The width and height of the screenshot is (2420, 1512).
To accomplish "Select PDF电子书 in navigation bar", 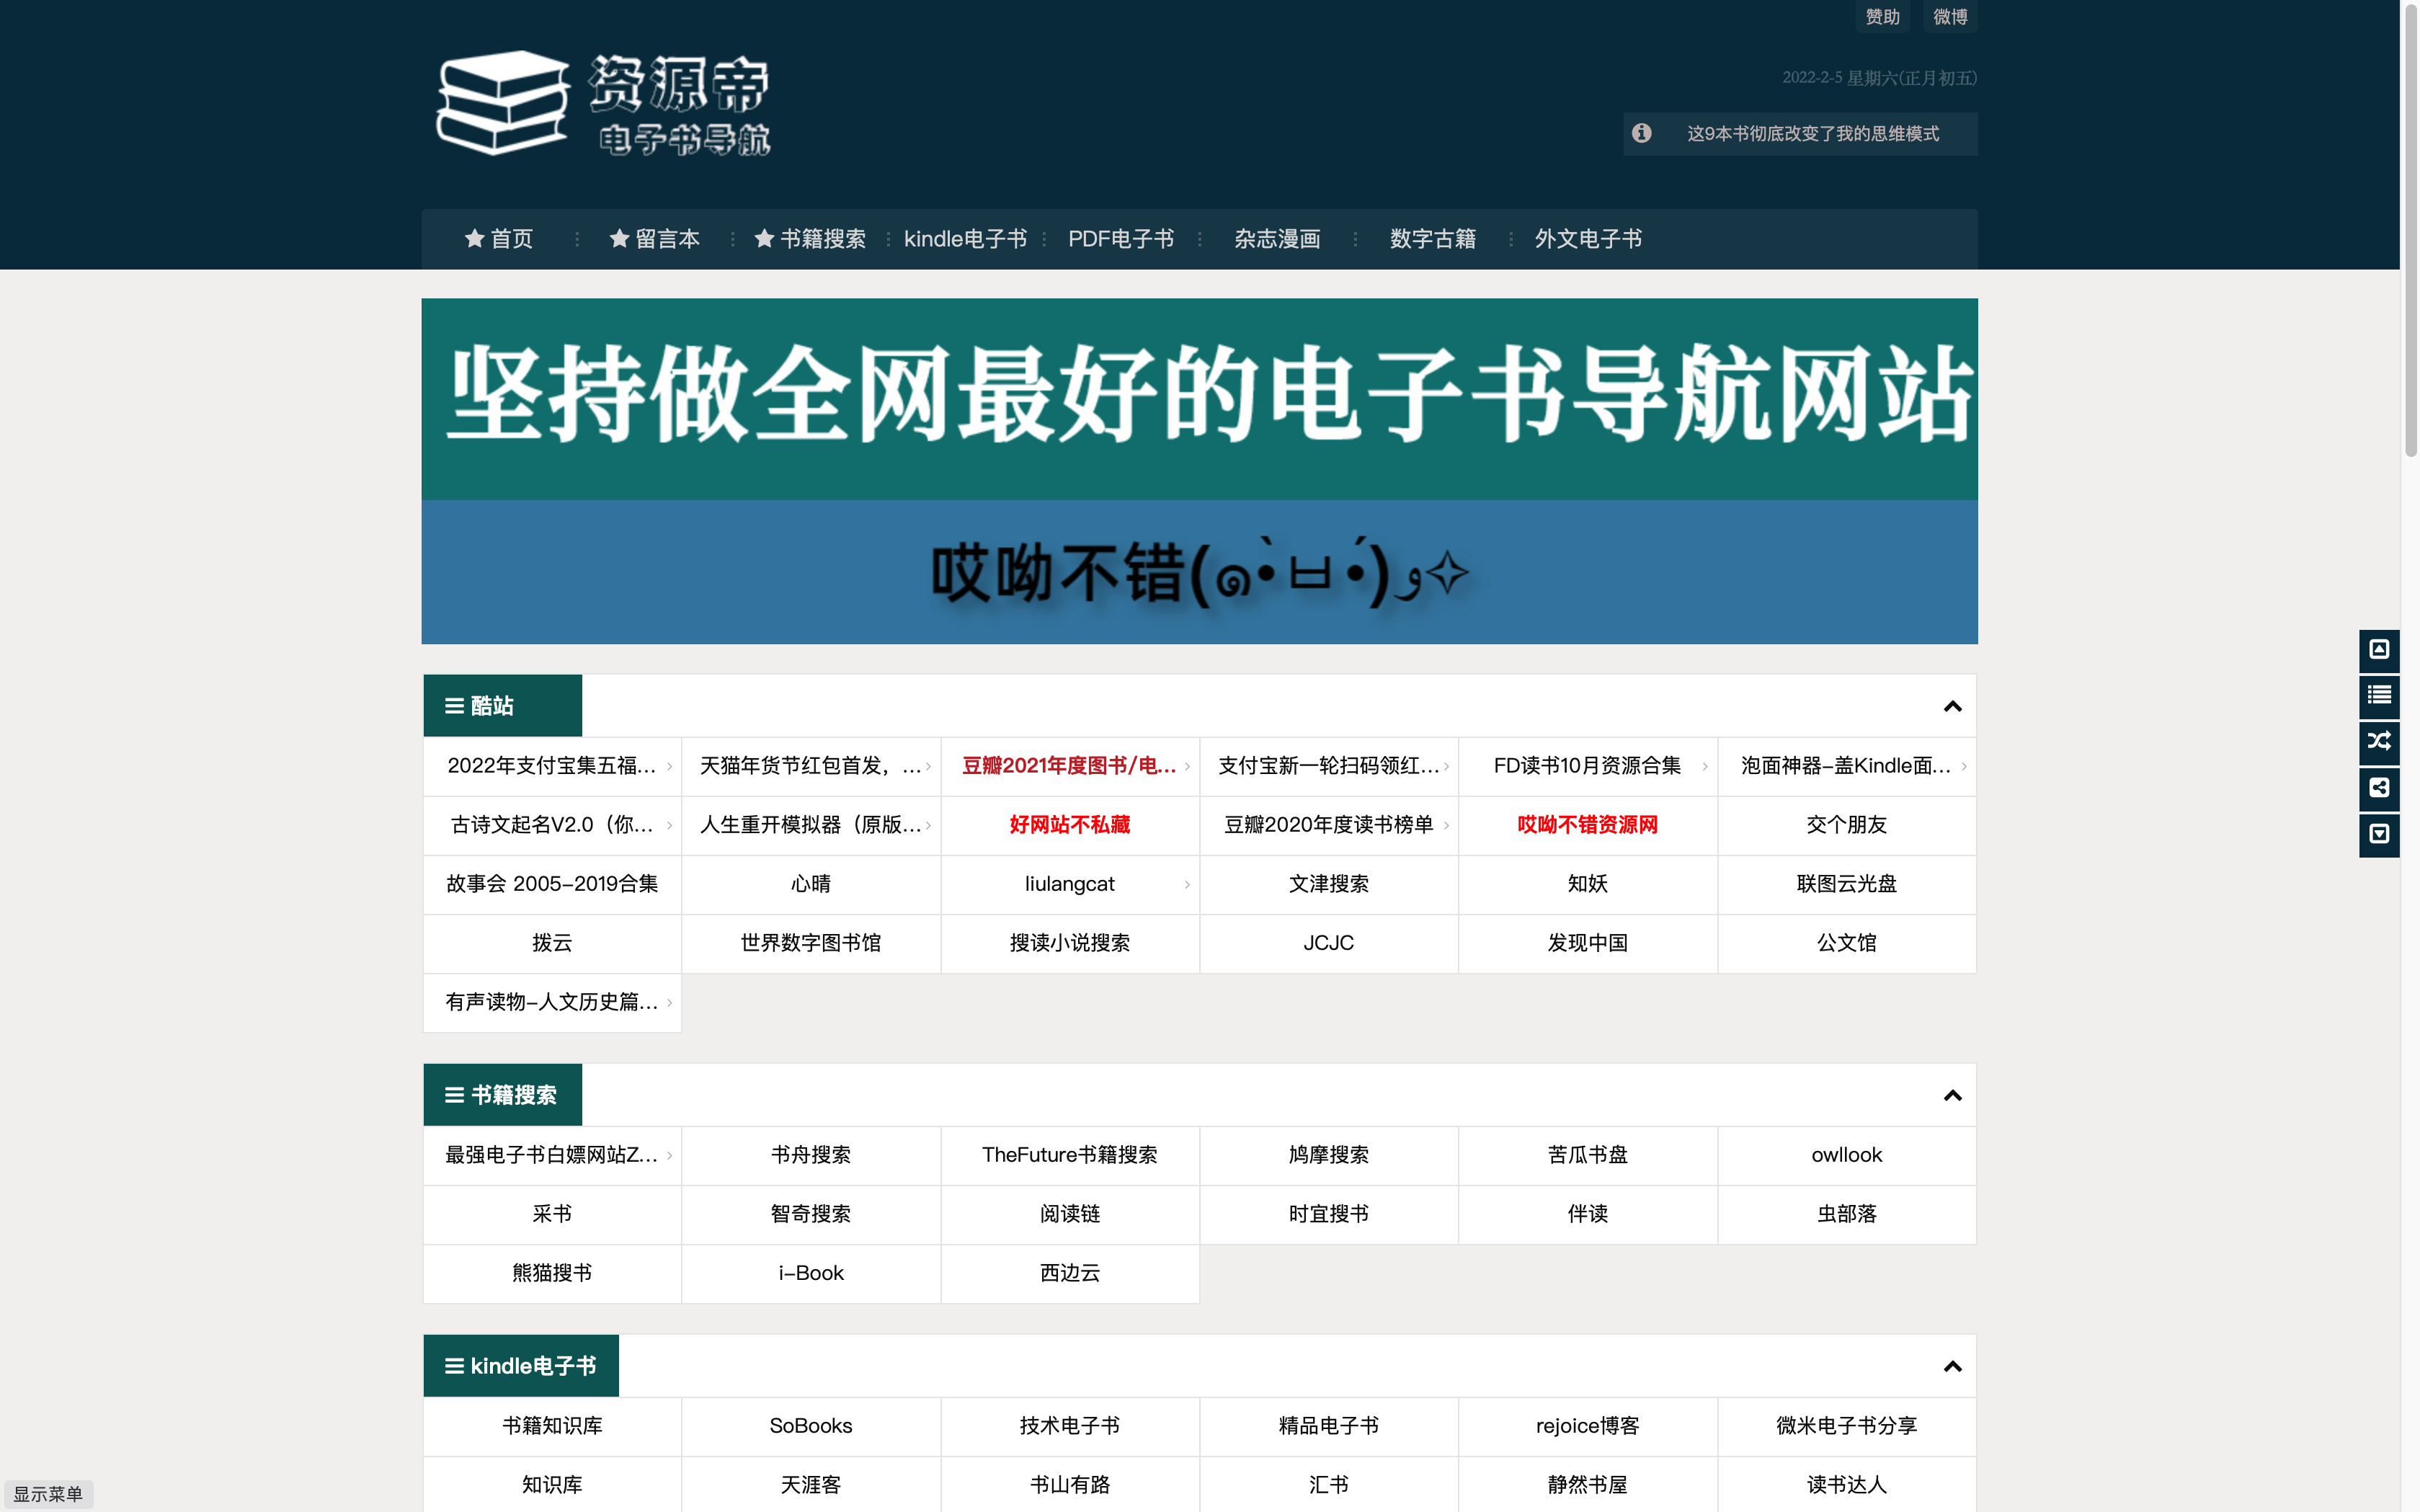I will point(1121,239).
